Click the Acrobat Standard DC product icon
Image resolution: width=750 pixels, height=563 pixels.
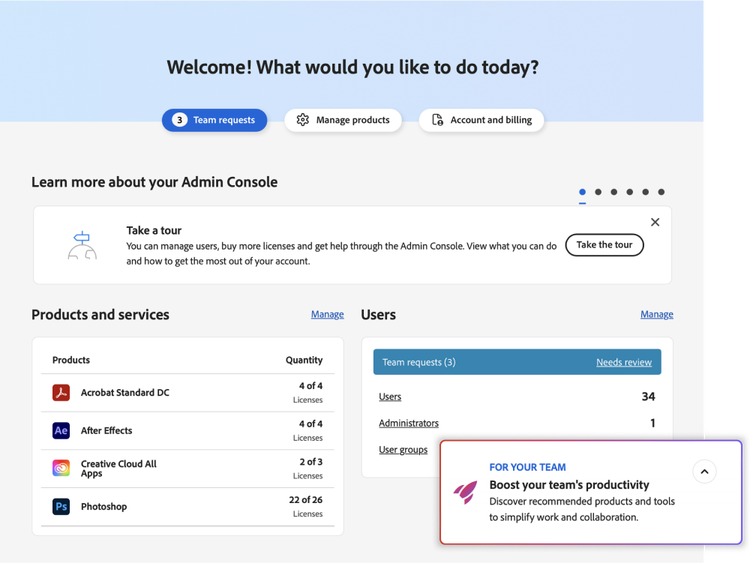pos(61,393)
